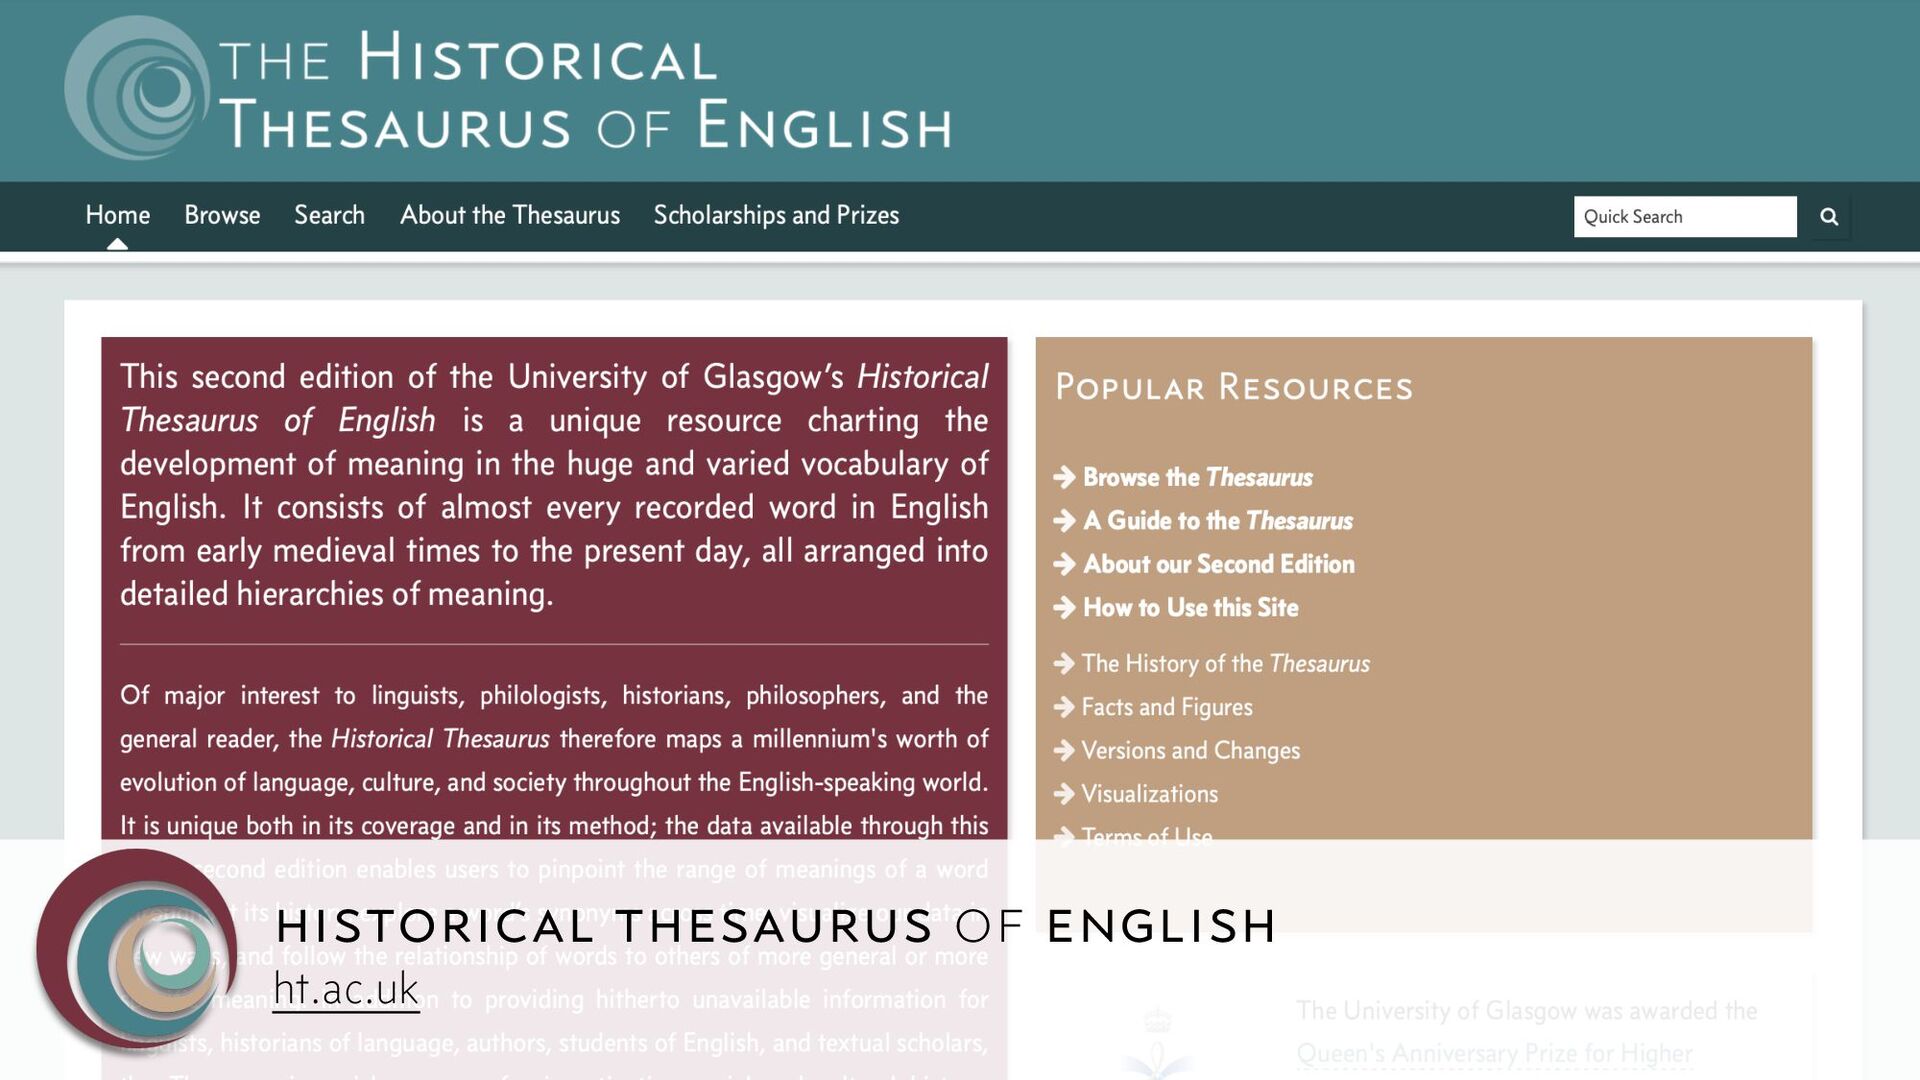Click arrow icon beside How to Use this Site
This screenshot has height=1080, width=1920.
tap(1064, 608)
